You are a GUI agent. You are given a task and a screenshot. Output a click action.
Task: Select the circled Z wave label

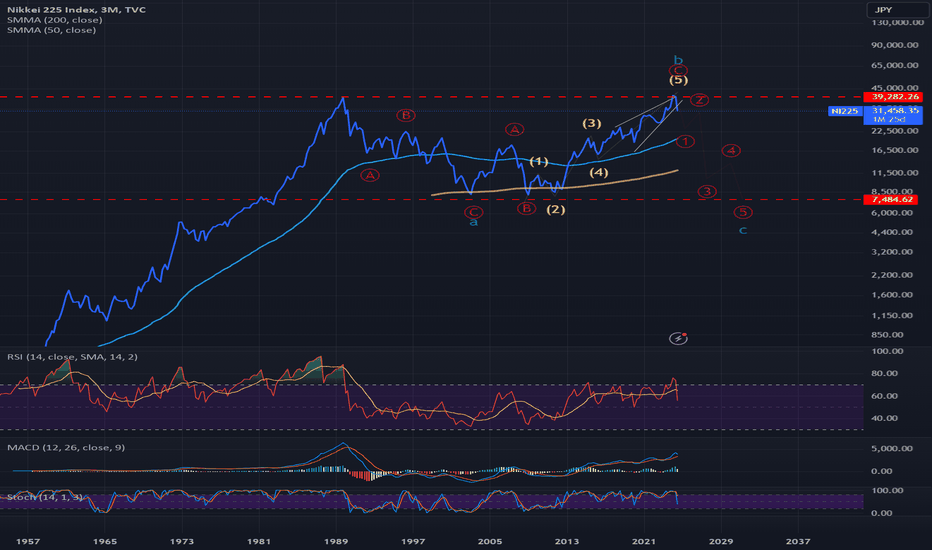click(699, 99)
